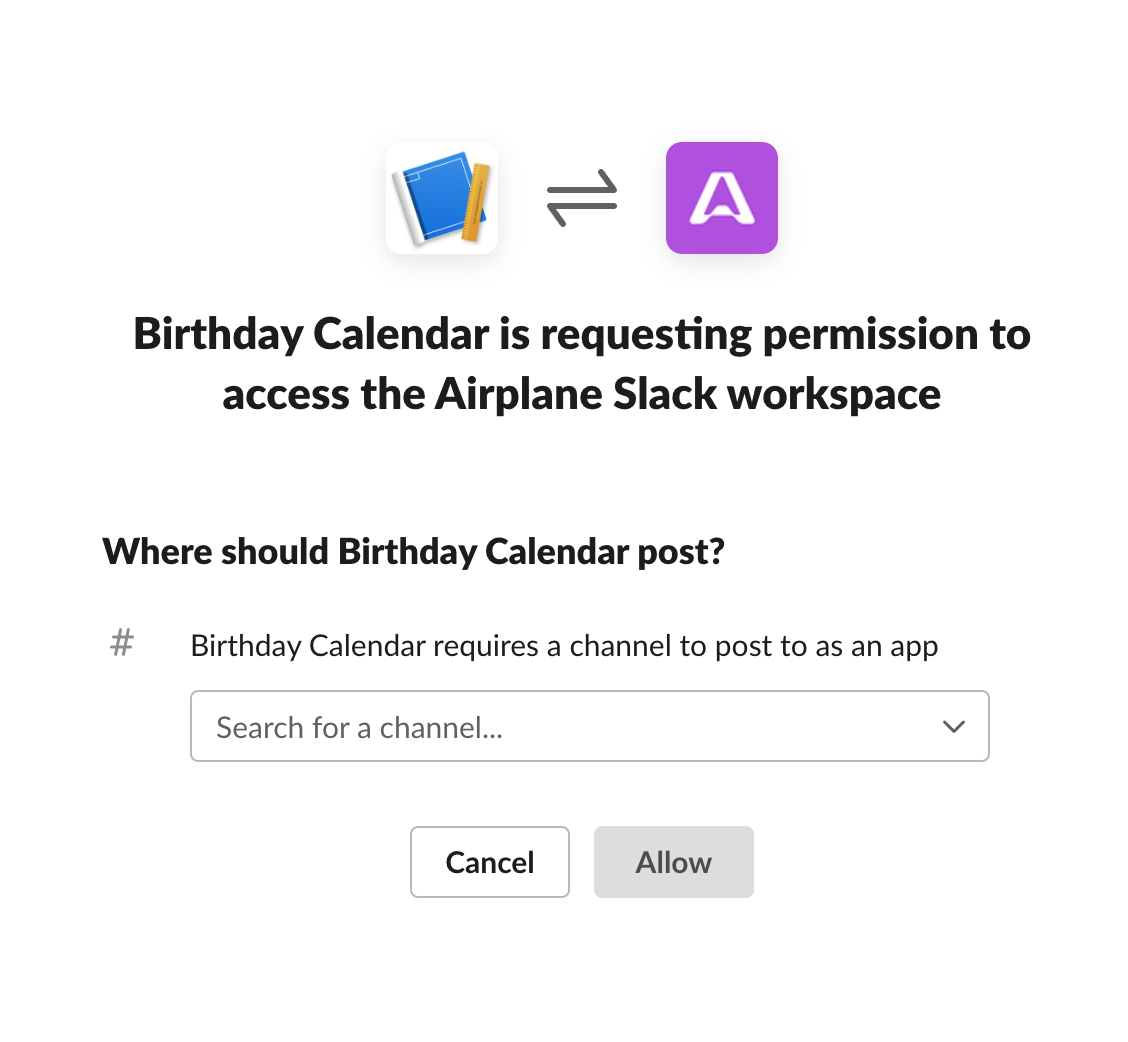
Task: Open the channel selector combo box
Action: coord(590,726)
